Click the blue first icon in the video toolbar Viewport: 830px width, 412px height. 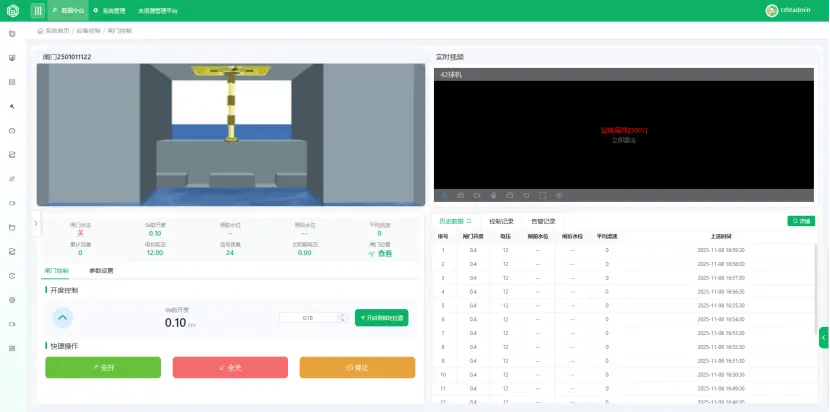pyautogui.click(x=444, y=195)
